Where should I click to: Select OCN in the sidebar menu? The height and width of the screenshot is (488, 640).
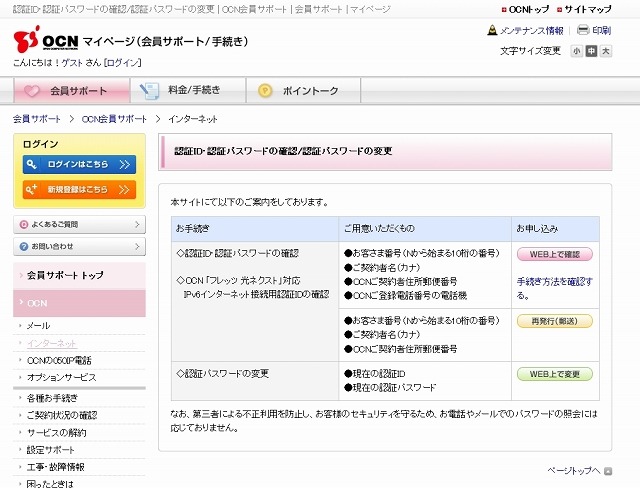(79, 303)
